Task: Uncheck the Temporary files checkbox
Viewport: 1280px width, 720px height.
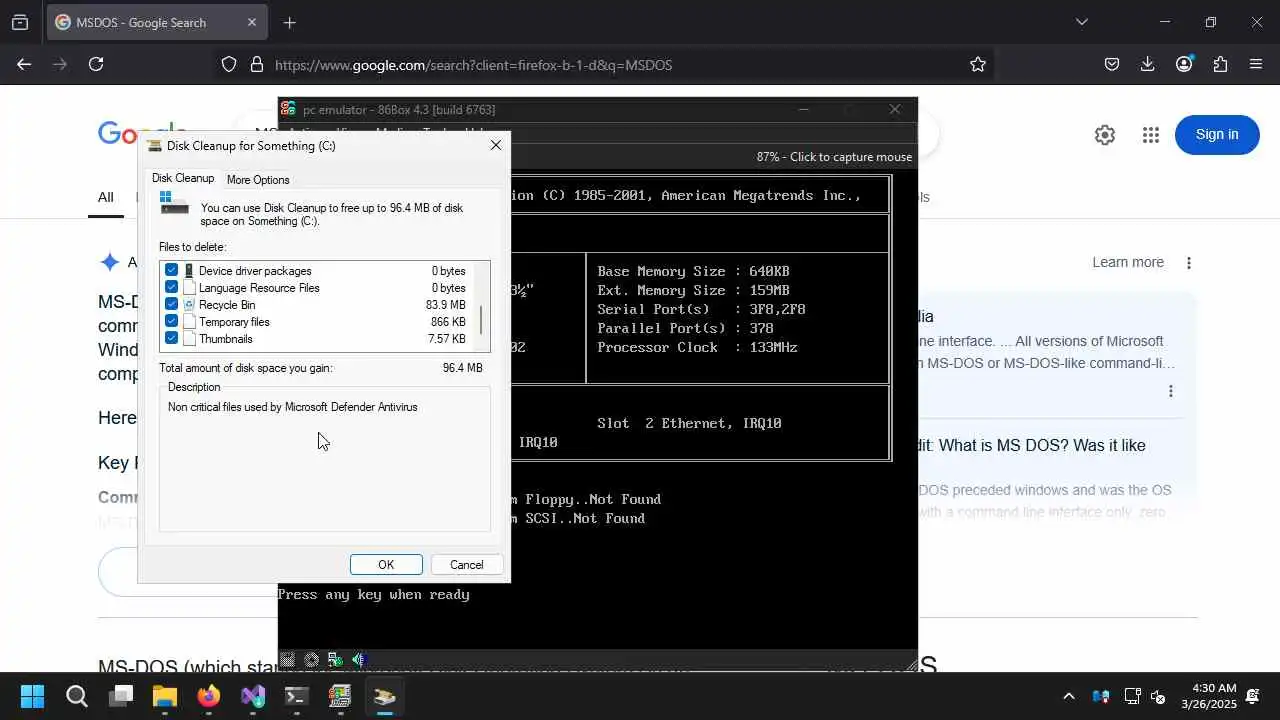Action: click(171, 322)
